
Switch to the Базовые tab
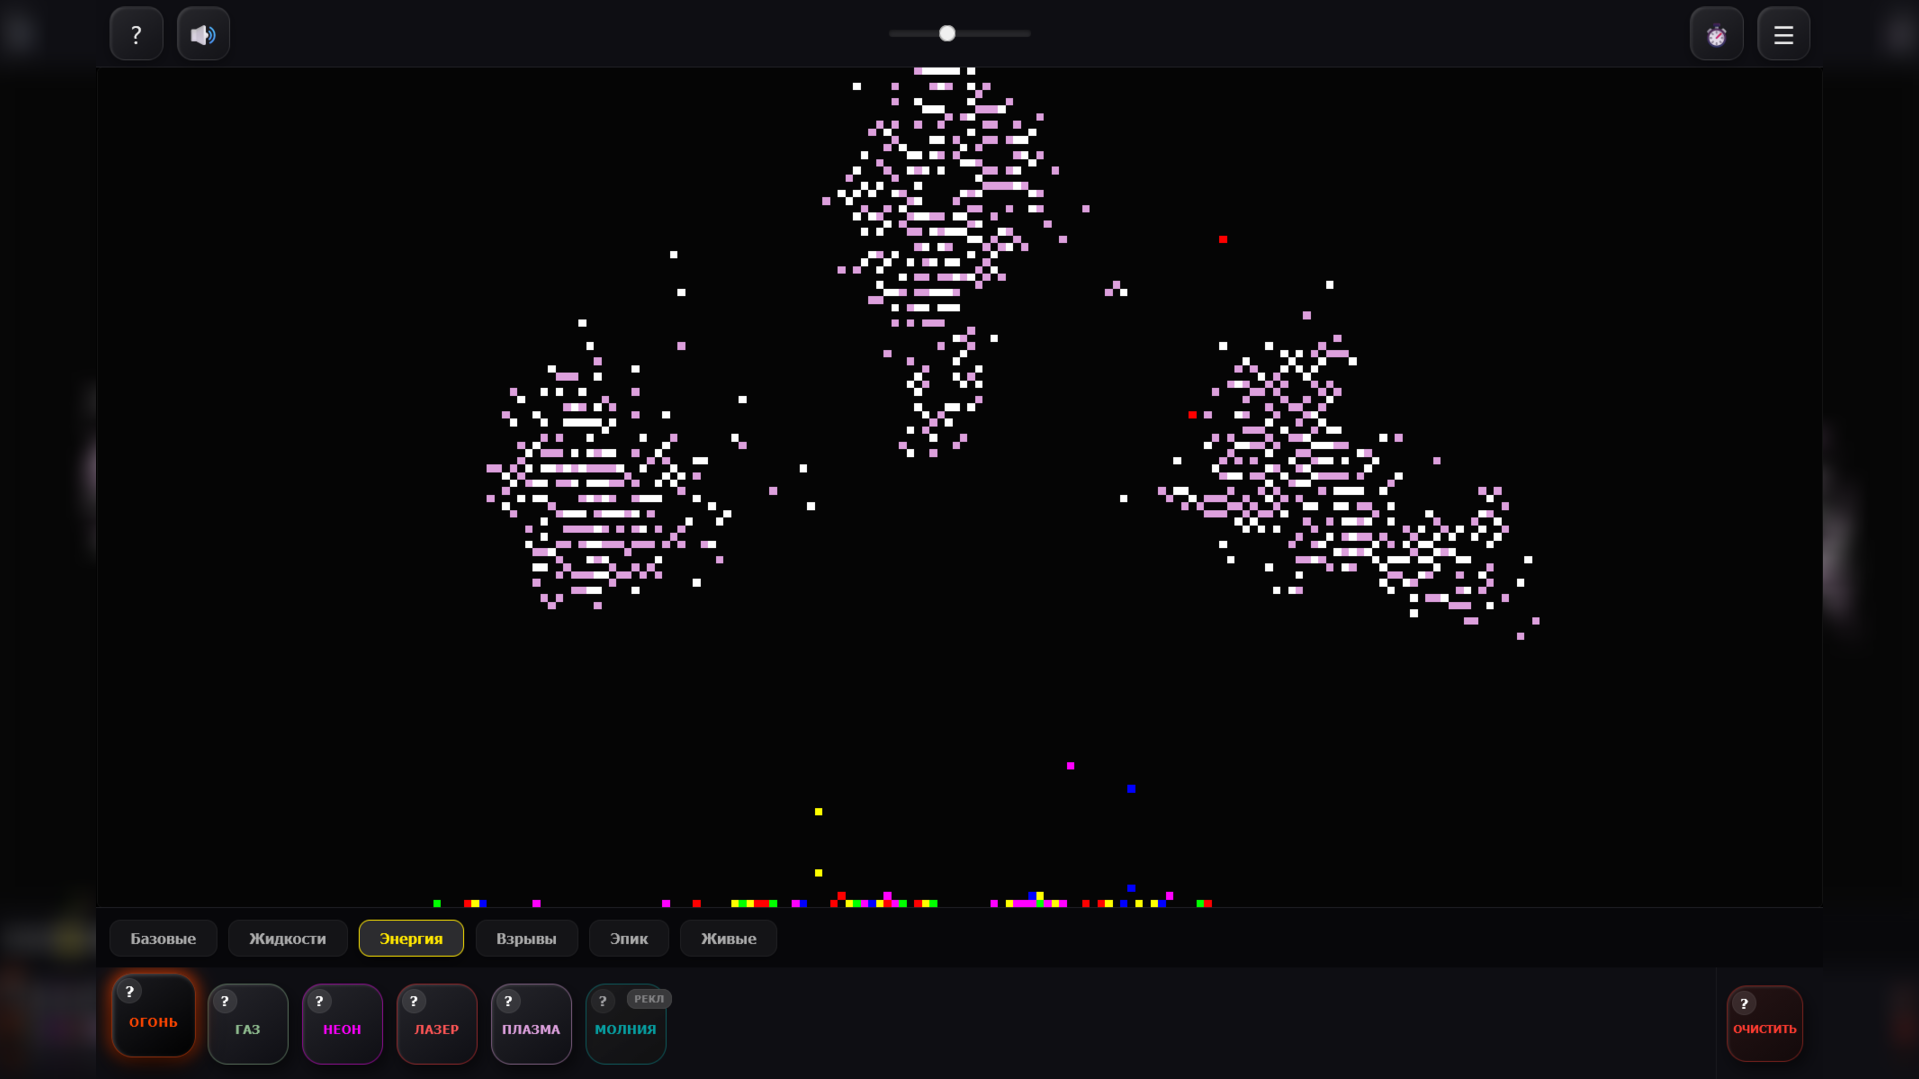[x=163, y=938]
